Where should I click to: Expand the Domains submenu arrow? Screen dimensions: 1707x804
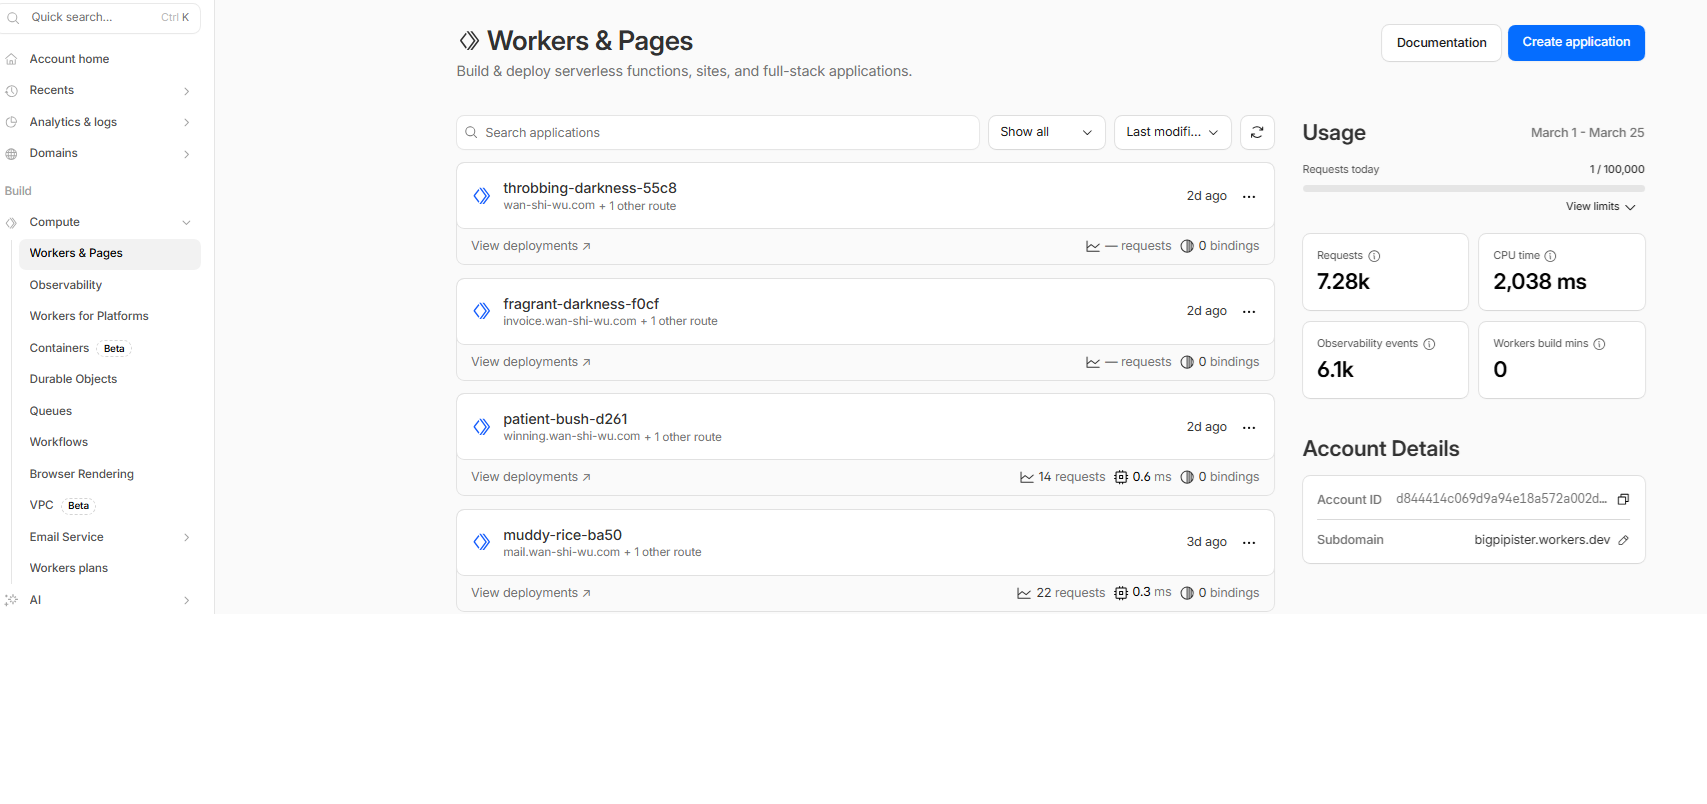186,154
